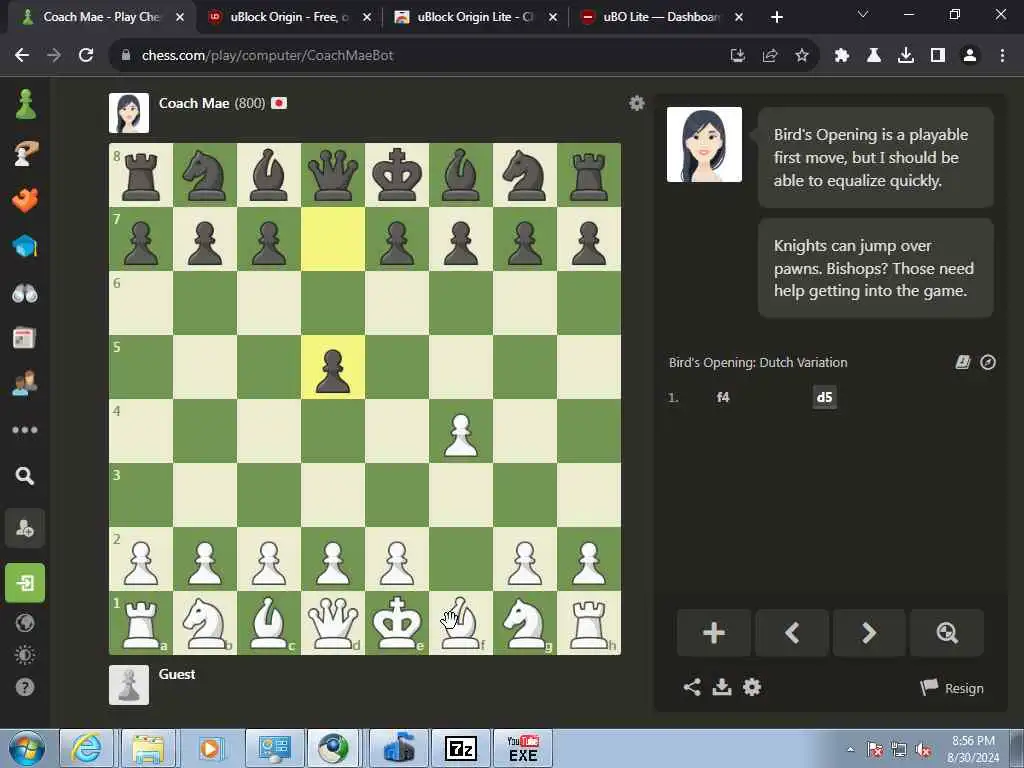The image size is (1024, 768).
Task: Click Coach Mae avatar above board
Action: point(129,112)
